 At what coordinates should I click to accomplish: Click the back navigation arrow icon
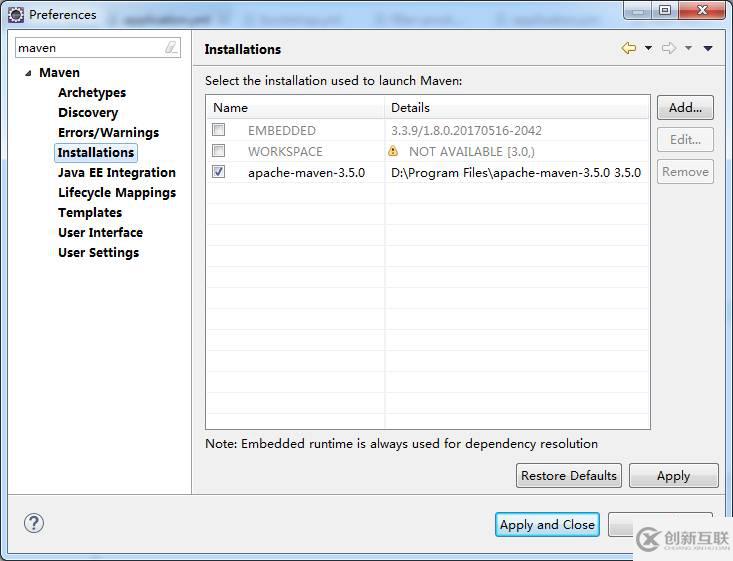pyautogui.click(x=628, y=48)
